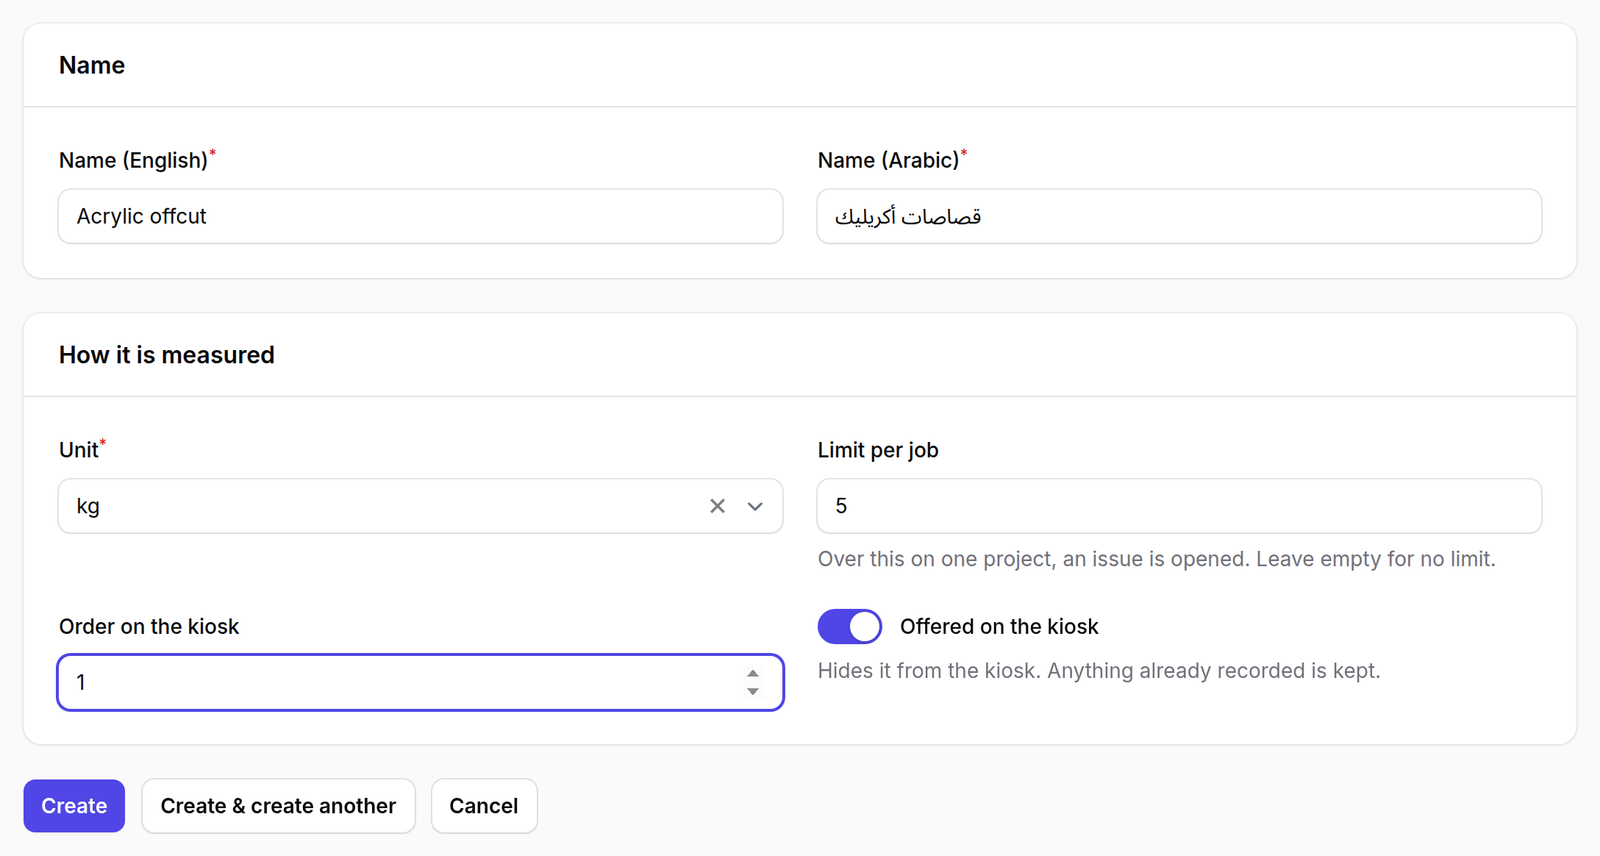Click the "Order on the kiosk" label
The image size is (1600, 856).
click(x=149, y=627)
